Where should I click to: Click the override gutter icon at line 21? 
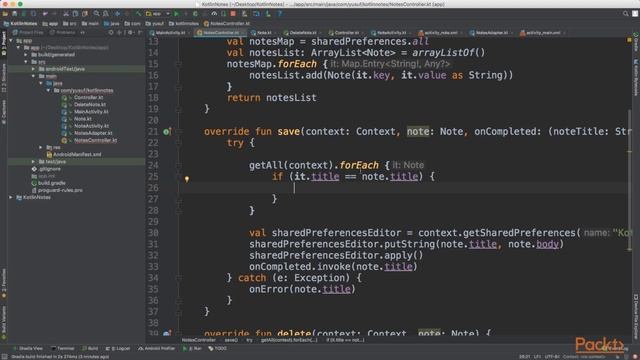pos(167,131)
